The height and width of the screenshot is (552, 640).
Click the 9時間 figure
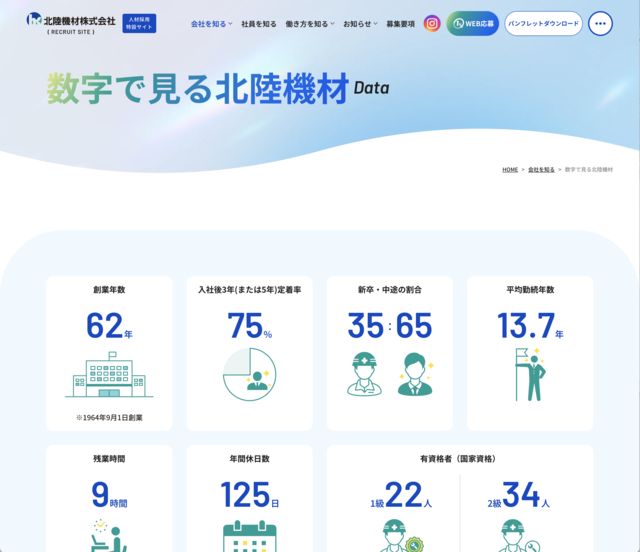109,495
